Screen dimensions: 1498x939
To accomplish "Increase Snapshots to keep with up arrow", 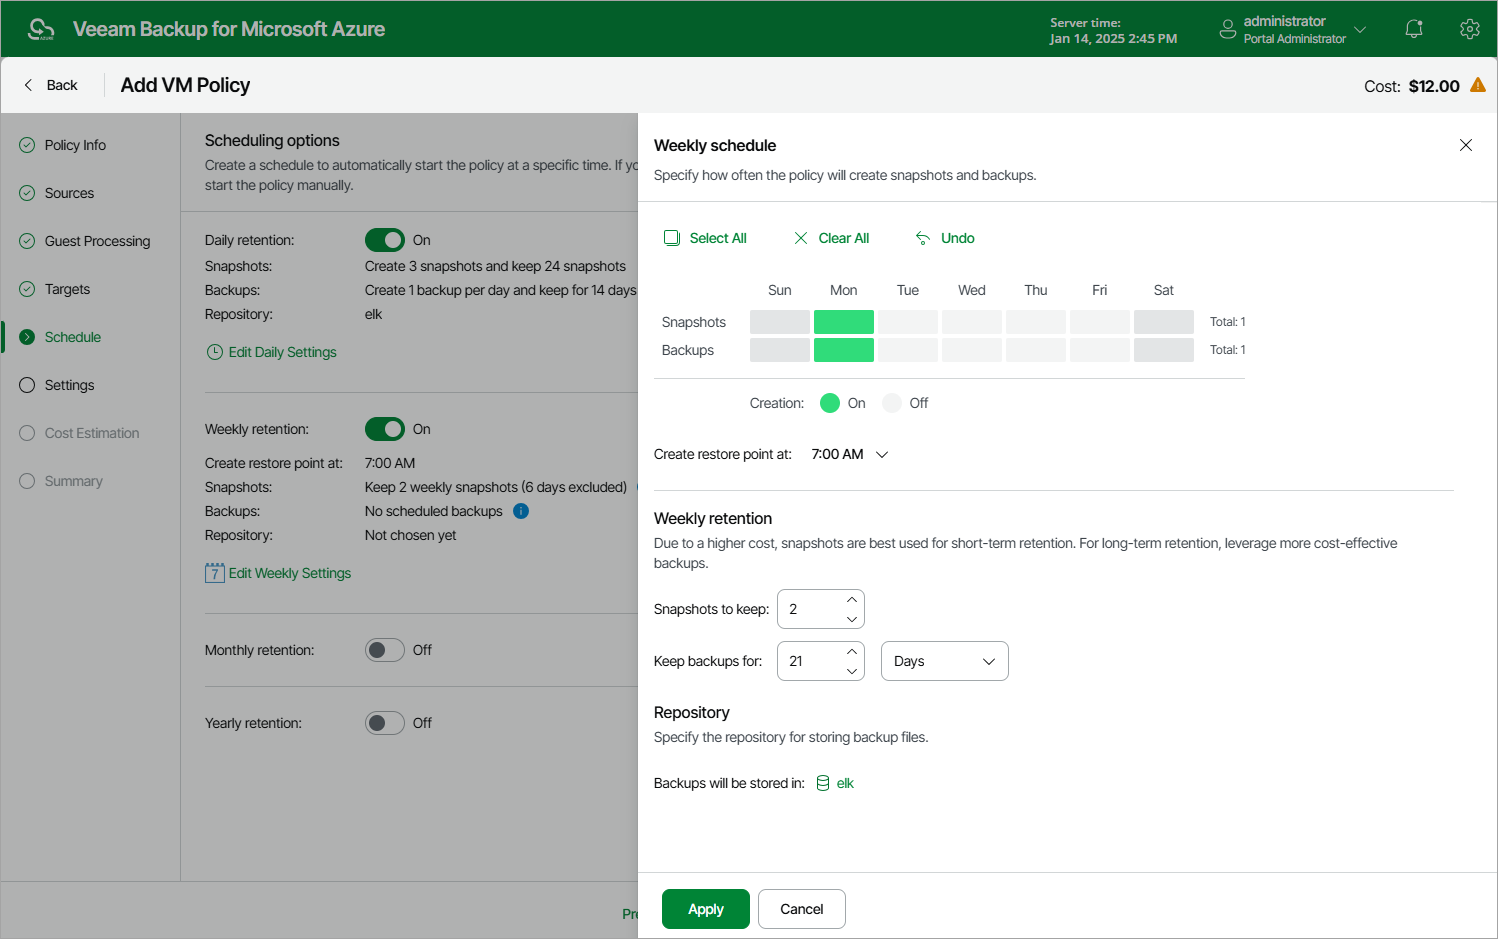I will (852, 599).
